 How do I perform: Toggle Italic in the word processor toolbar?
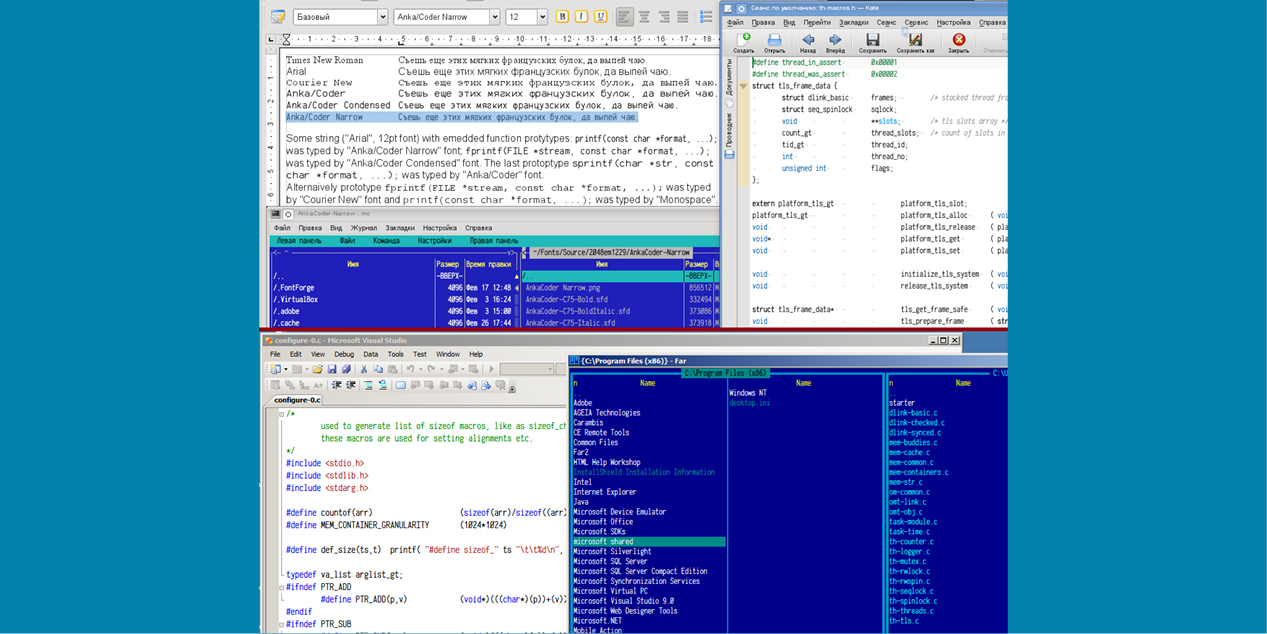(x=581, y=17)
